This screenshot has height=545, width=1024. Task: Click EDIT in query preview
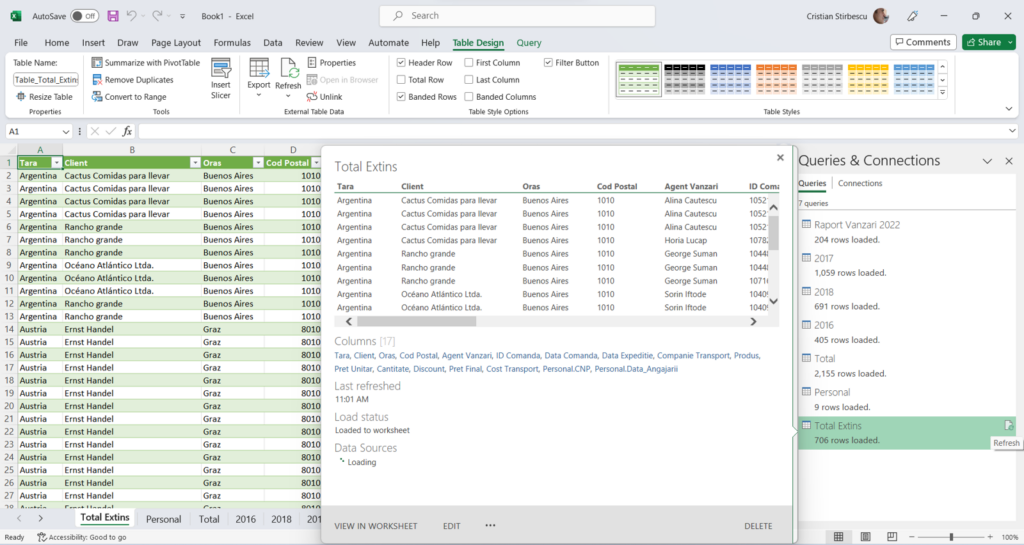click(451, 526)
